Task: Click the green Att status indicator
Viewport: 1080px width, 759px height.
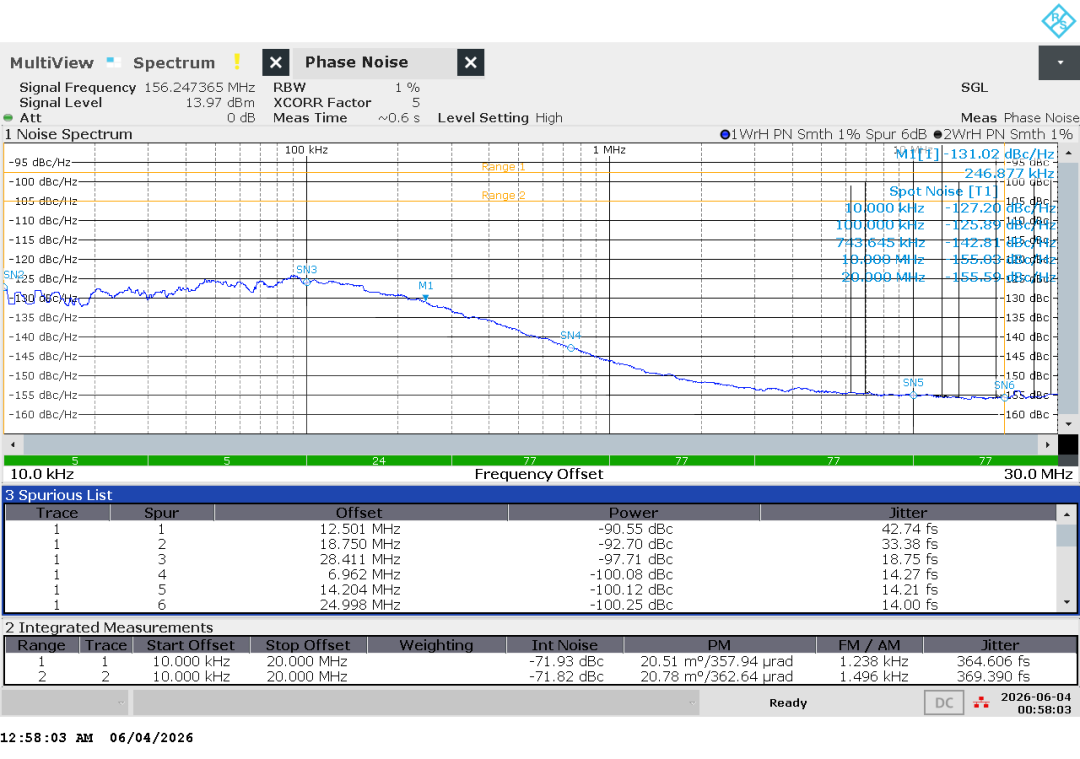Action: click(8, 118)
